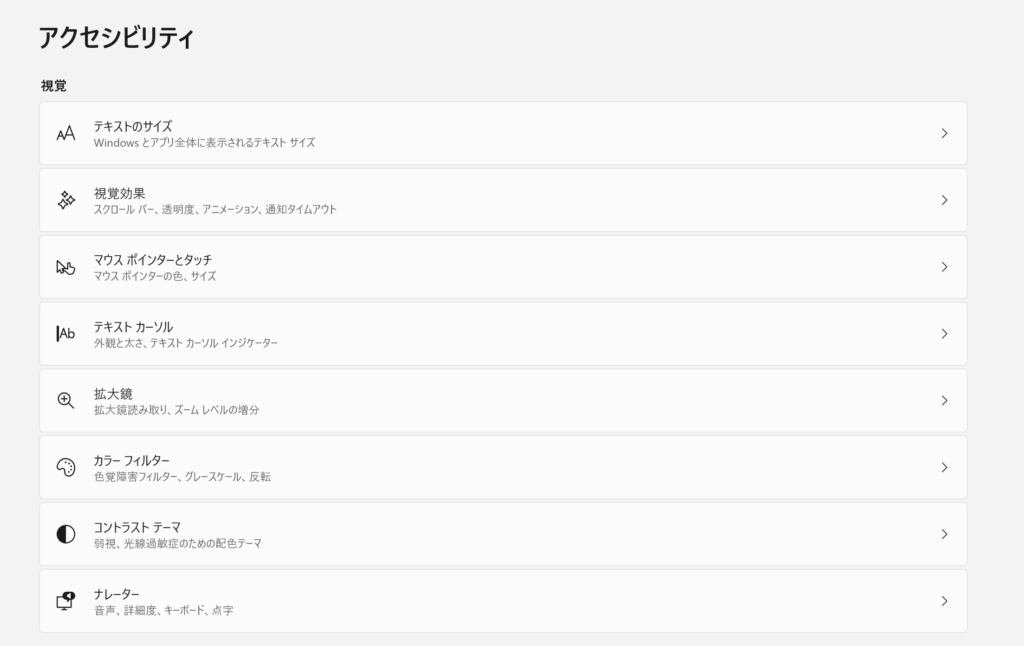Click the 視覚効果 description スクロール バー、透明度
The height and width of the screenshot is (646, 1024).
point(215,210)
